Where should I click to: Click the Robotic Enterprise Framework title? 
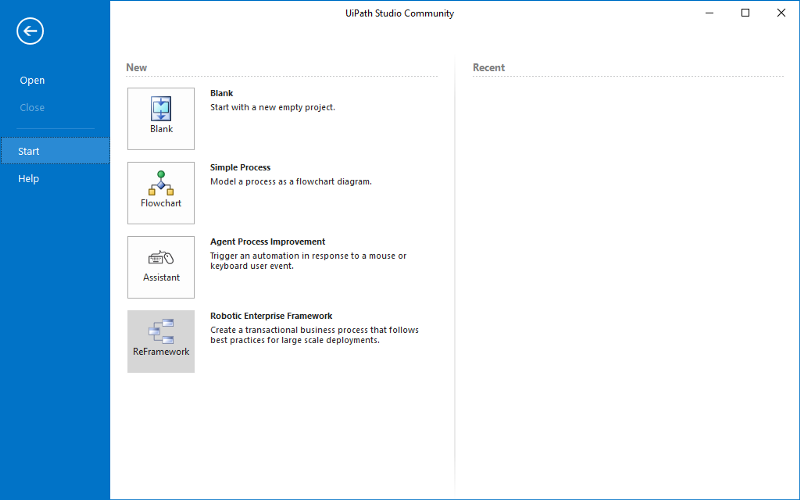(271, 316)
